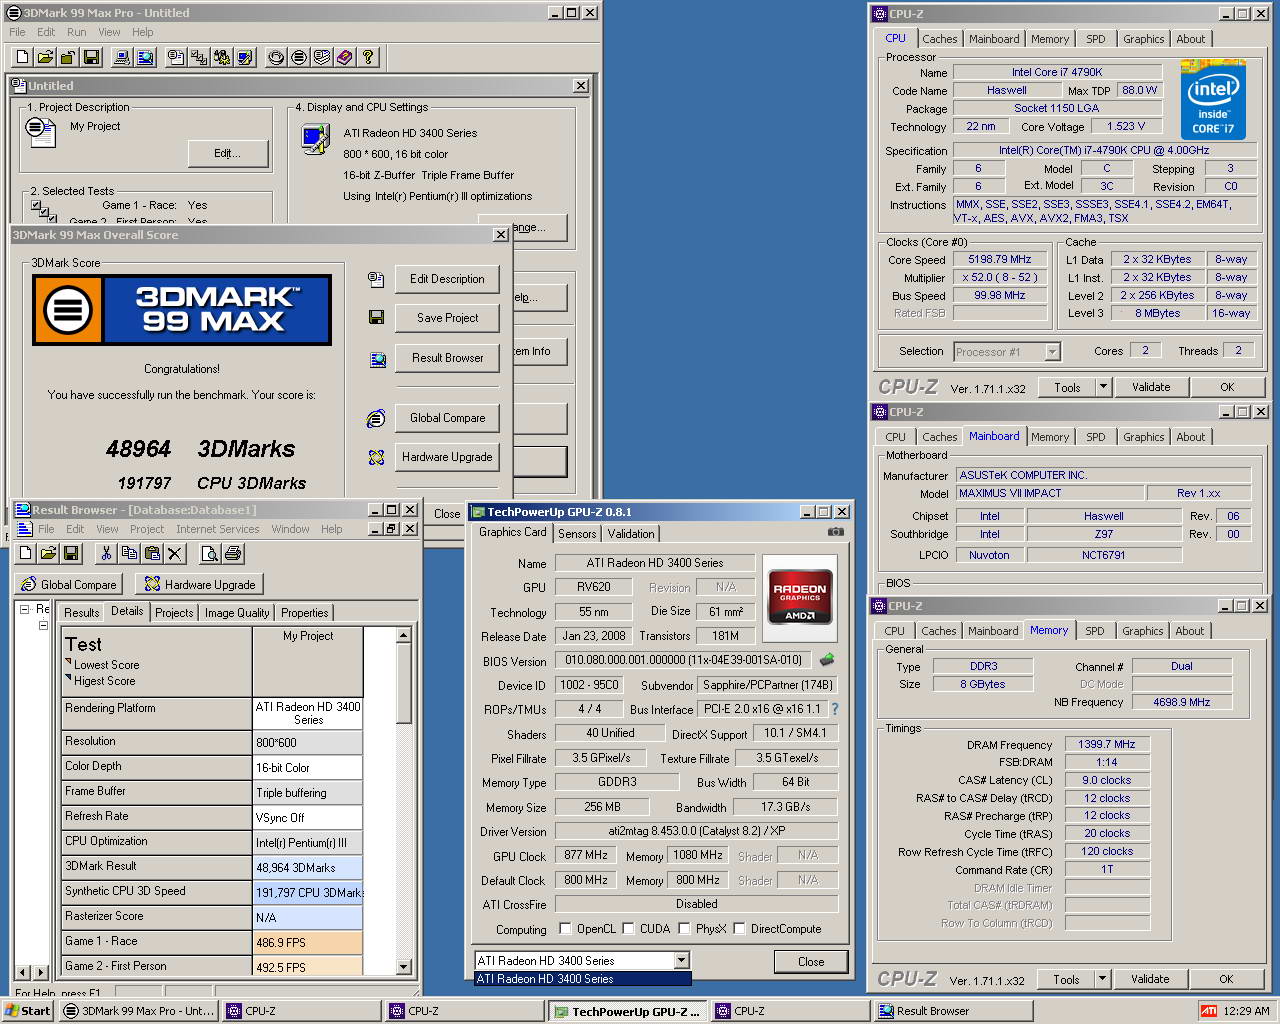Toggle CUDA checkbox in GPU-Z
The image size is (1280, 1024).
tap(628, 928)
